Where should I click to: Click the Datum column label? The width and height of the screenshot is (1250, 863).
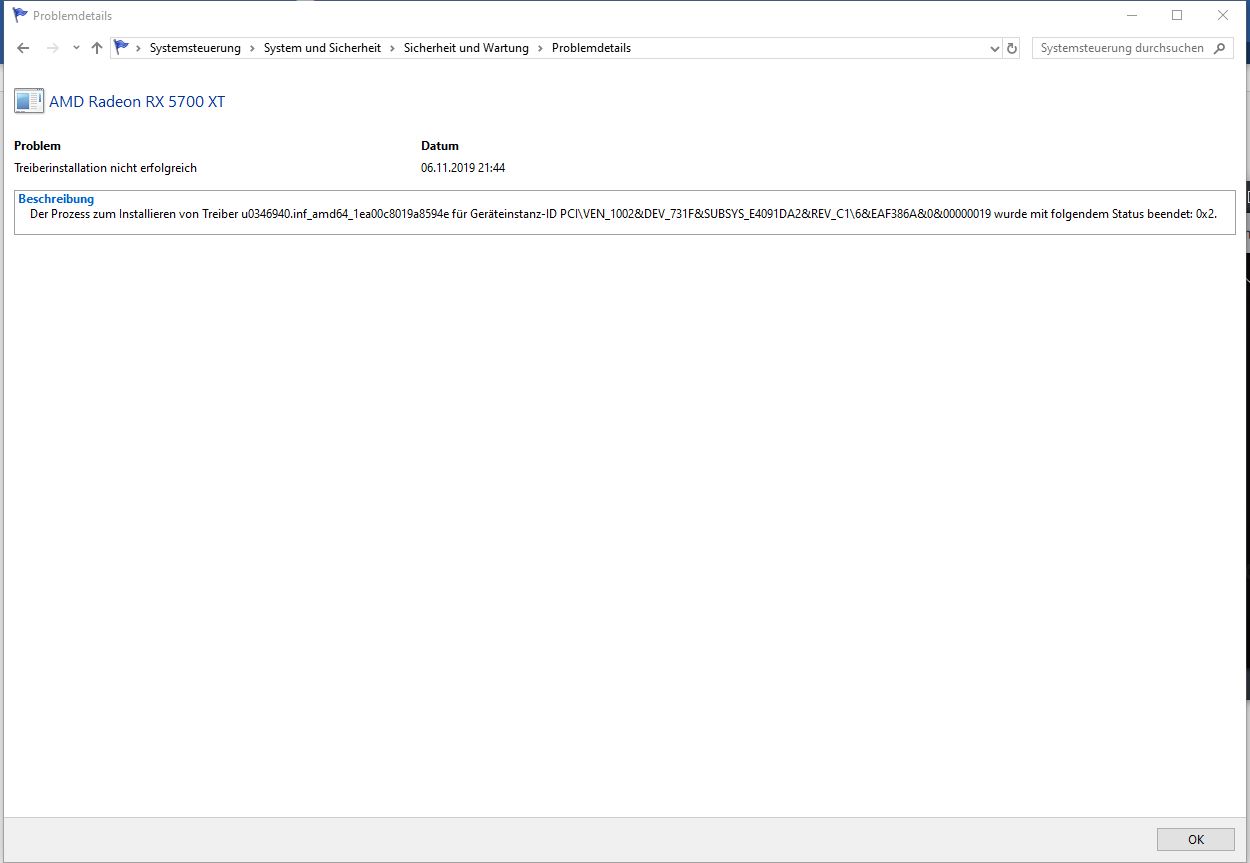[x=440, y=146]
